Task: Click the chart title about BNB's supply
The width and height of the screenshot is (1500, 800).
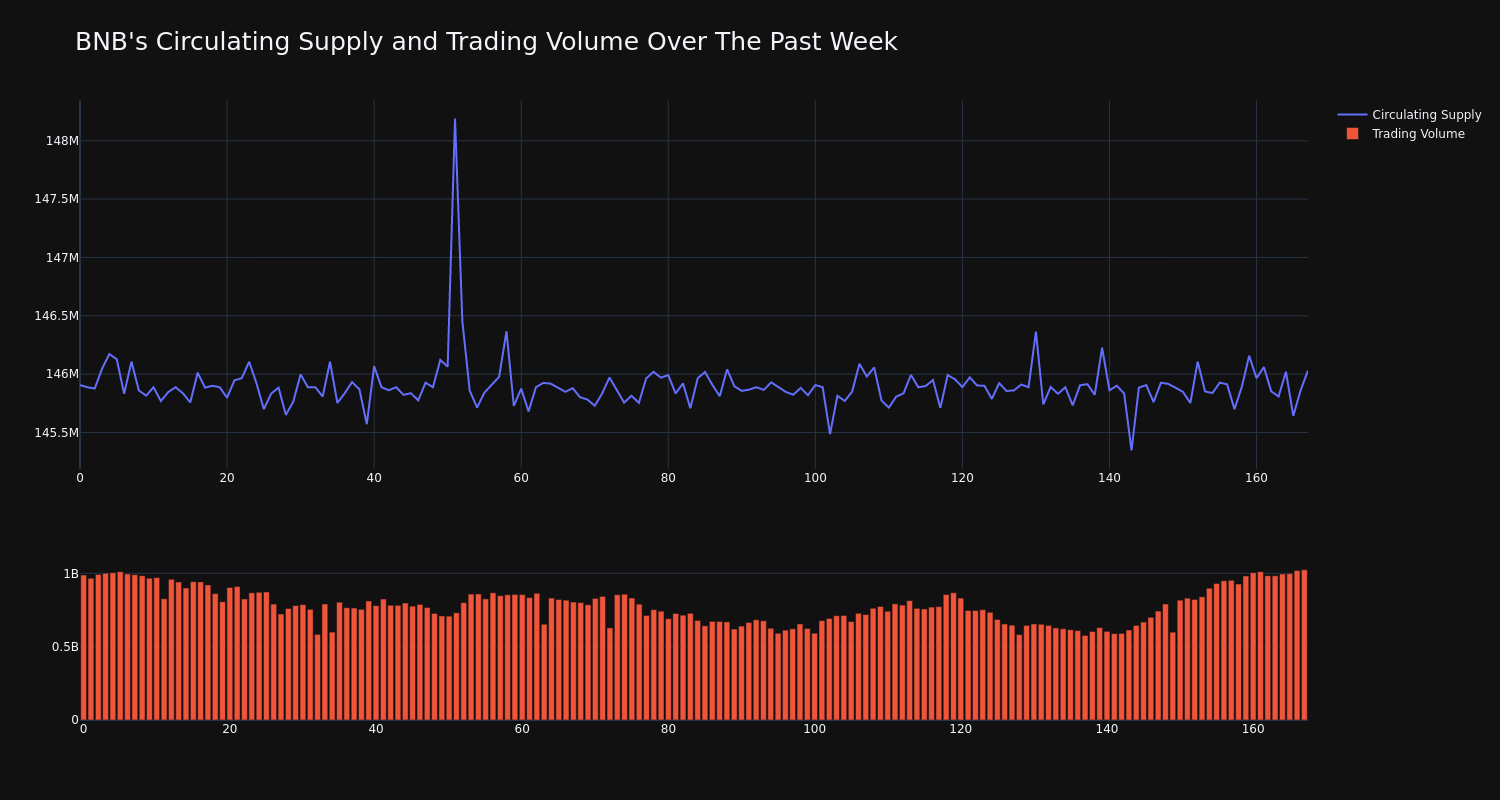Action: (486, 42)
